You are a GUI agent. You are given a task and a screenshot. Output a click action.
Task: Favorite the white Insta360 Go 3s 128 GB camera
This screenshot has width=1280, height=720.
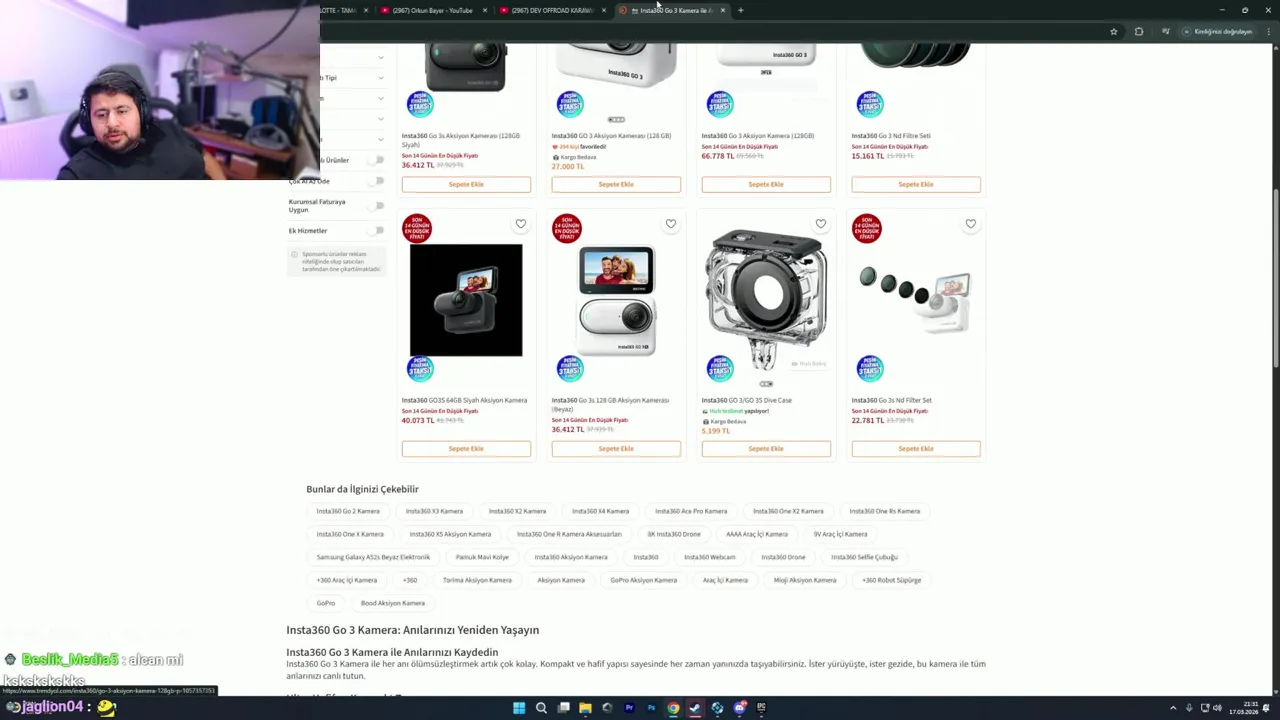[671, 224]
